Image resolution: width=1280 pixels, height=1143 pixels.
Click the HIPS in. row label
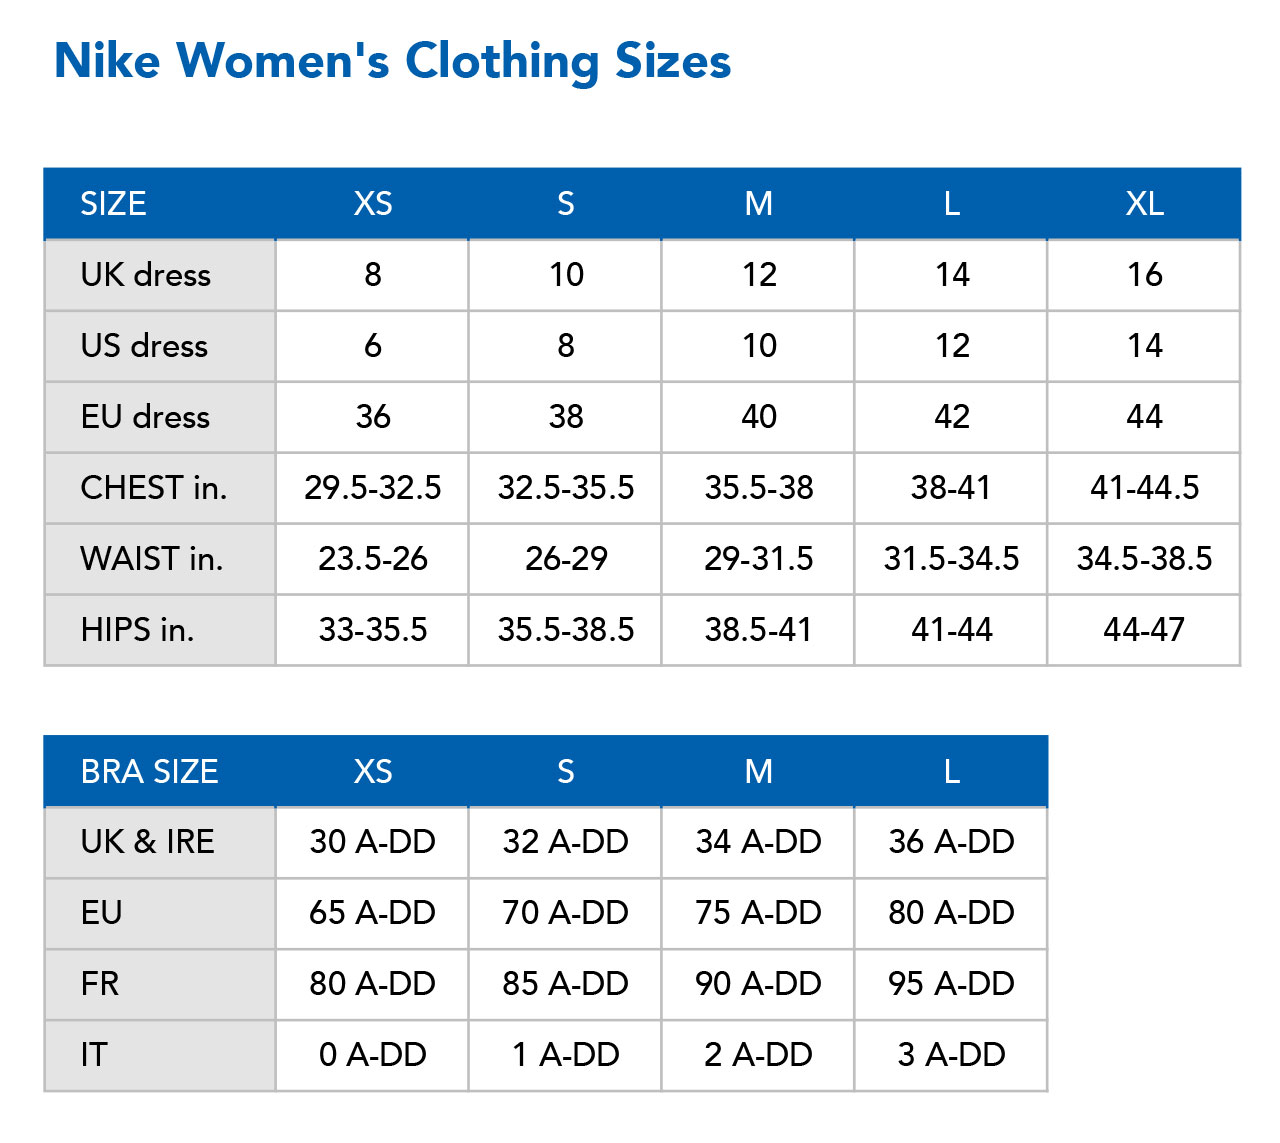click(137, 630)
